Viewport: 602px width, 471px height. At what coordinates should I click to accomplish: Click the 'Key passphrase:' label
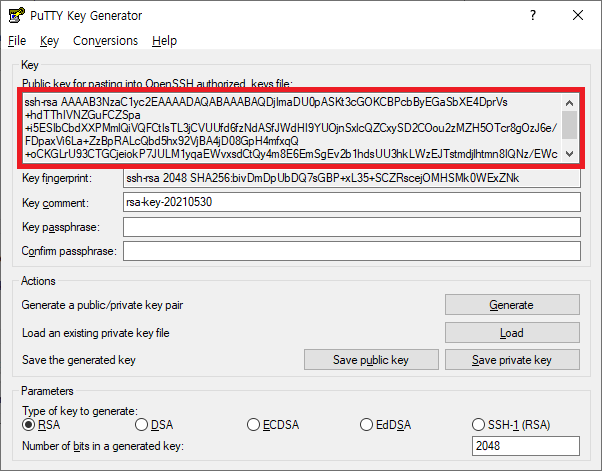pyautogui.click(x=61, y=227)
